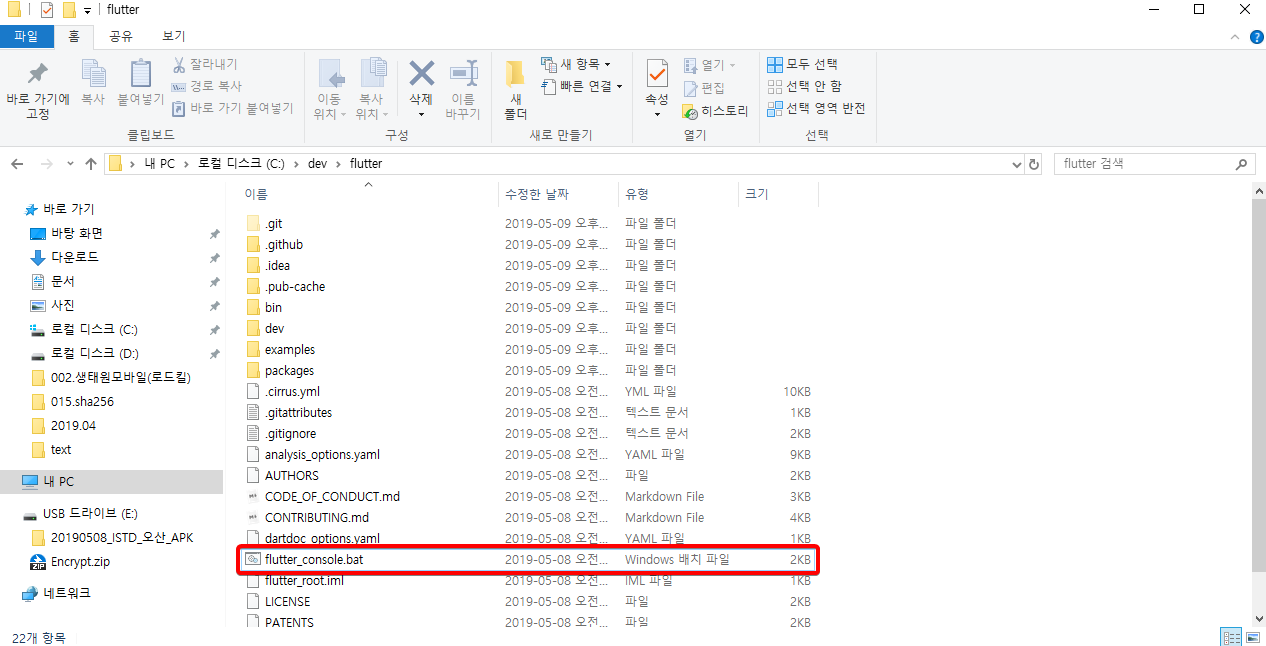The image size is (1266, 646).
Task: Open the Open (열기) dropdown
Action: pos(709,65)
